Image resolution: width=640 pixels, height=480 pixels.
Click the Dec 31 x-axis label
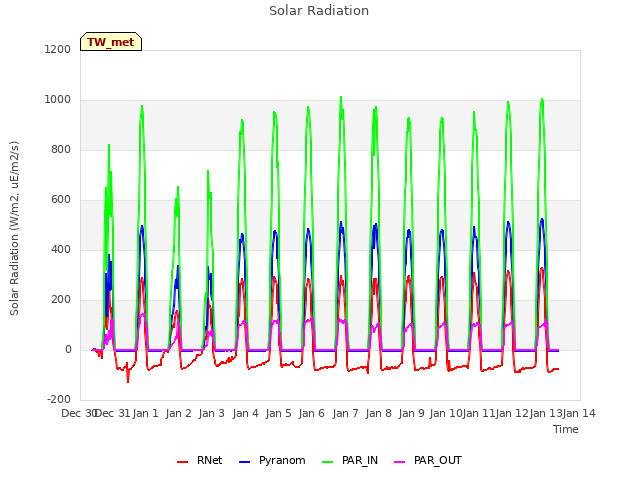(x=113, y=413)
